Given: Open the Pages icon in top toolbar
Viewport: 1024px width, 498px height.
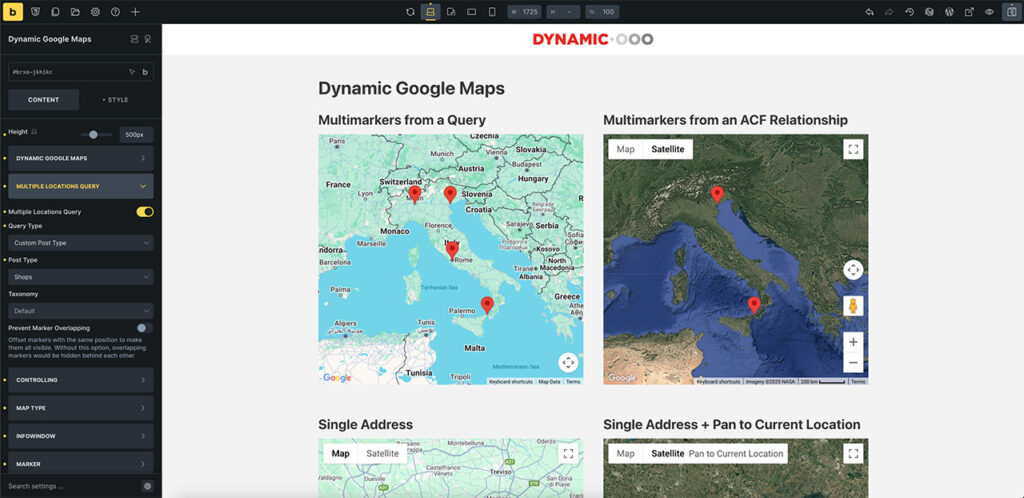Looking at the screenshot, I should (x=56, y=12).
